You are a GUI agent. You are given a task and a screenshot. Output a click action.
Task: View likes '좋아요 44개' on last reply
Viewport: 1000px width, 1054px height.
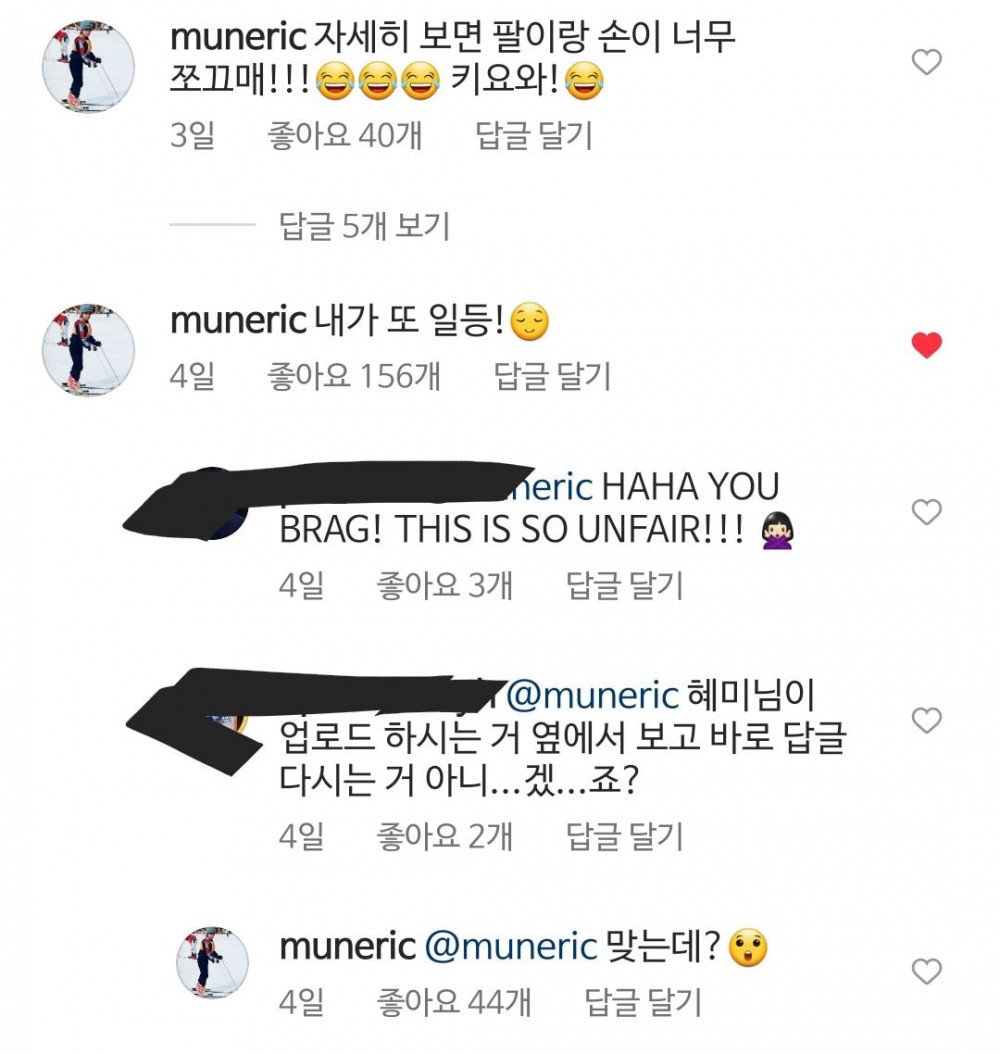click(454, 1002)
